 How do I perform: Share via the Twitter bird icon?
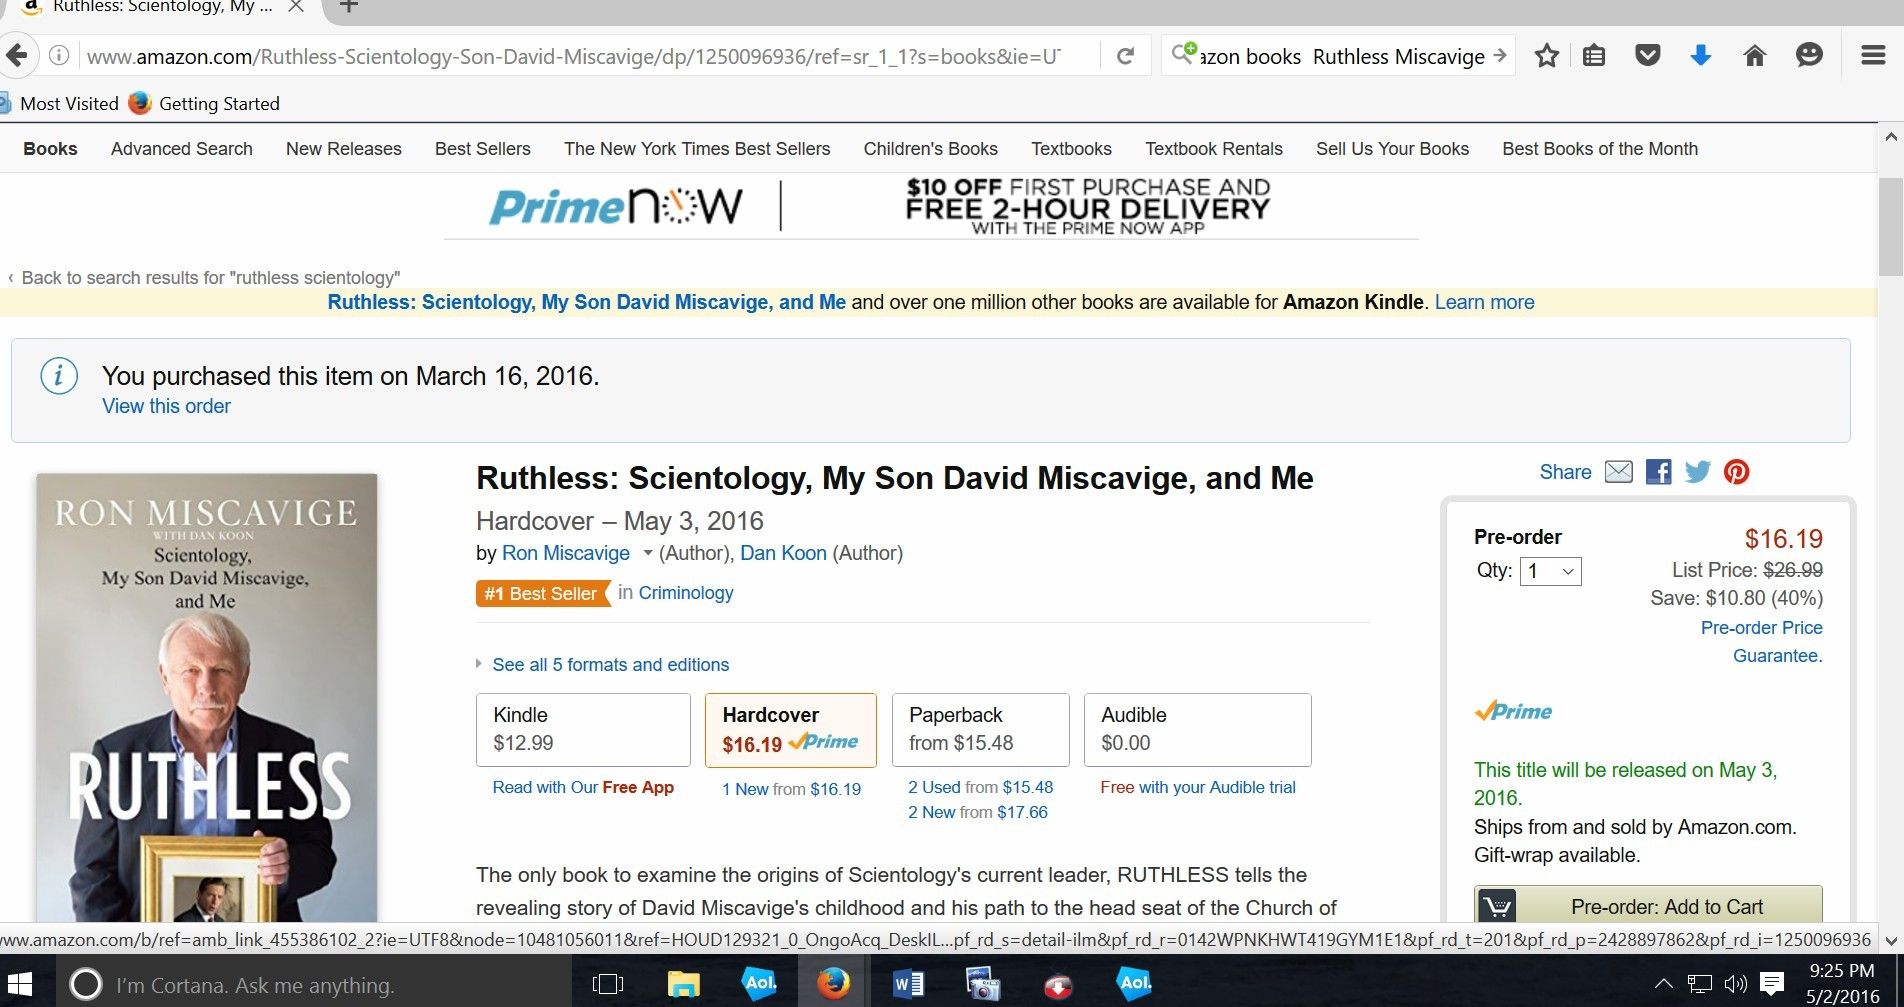click(x=1697, y=472)
